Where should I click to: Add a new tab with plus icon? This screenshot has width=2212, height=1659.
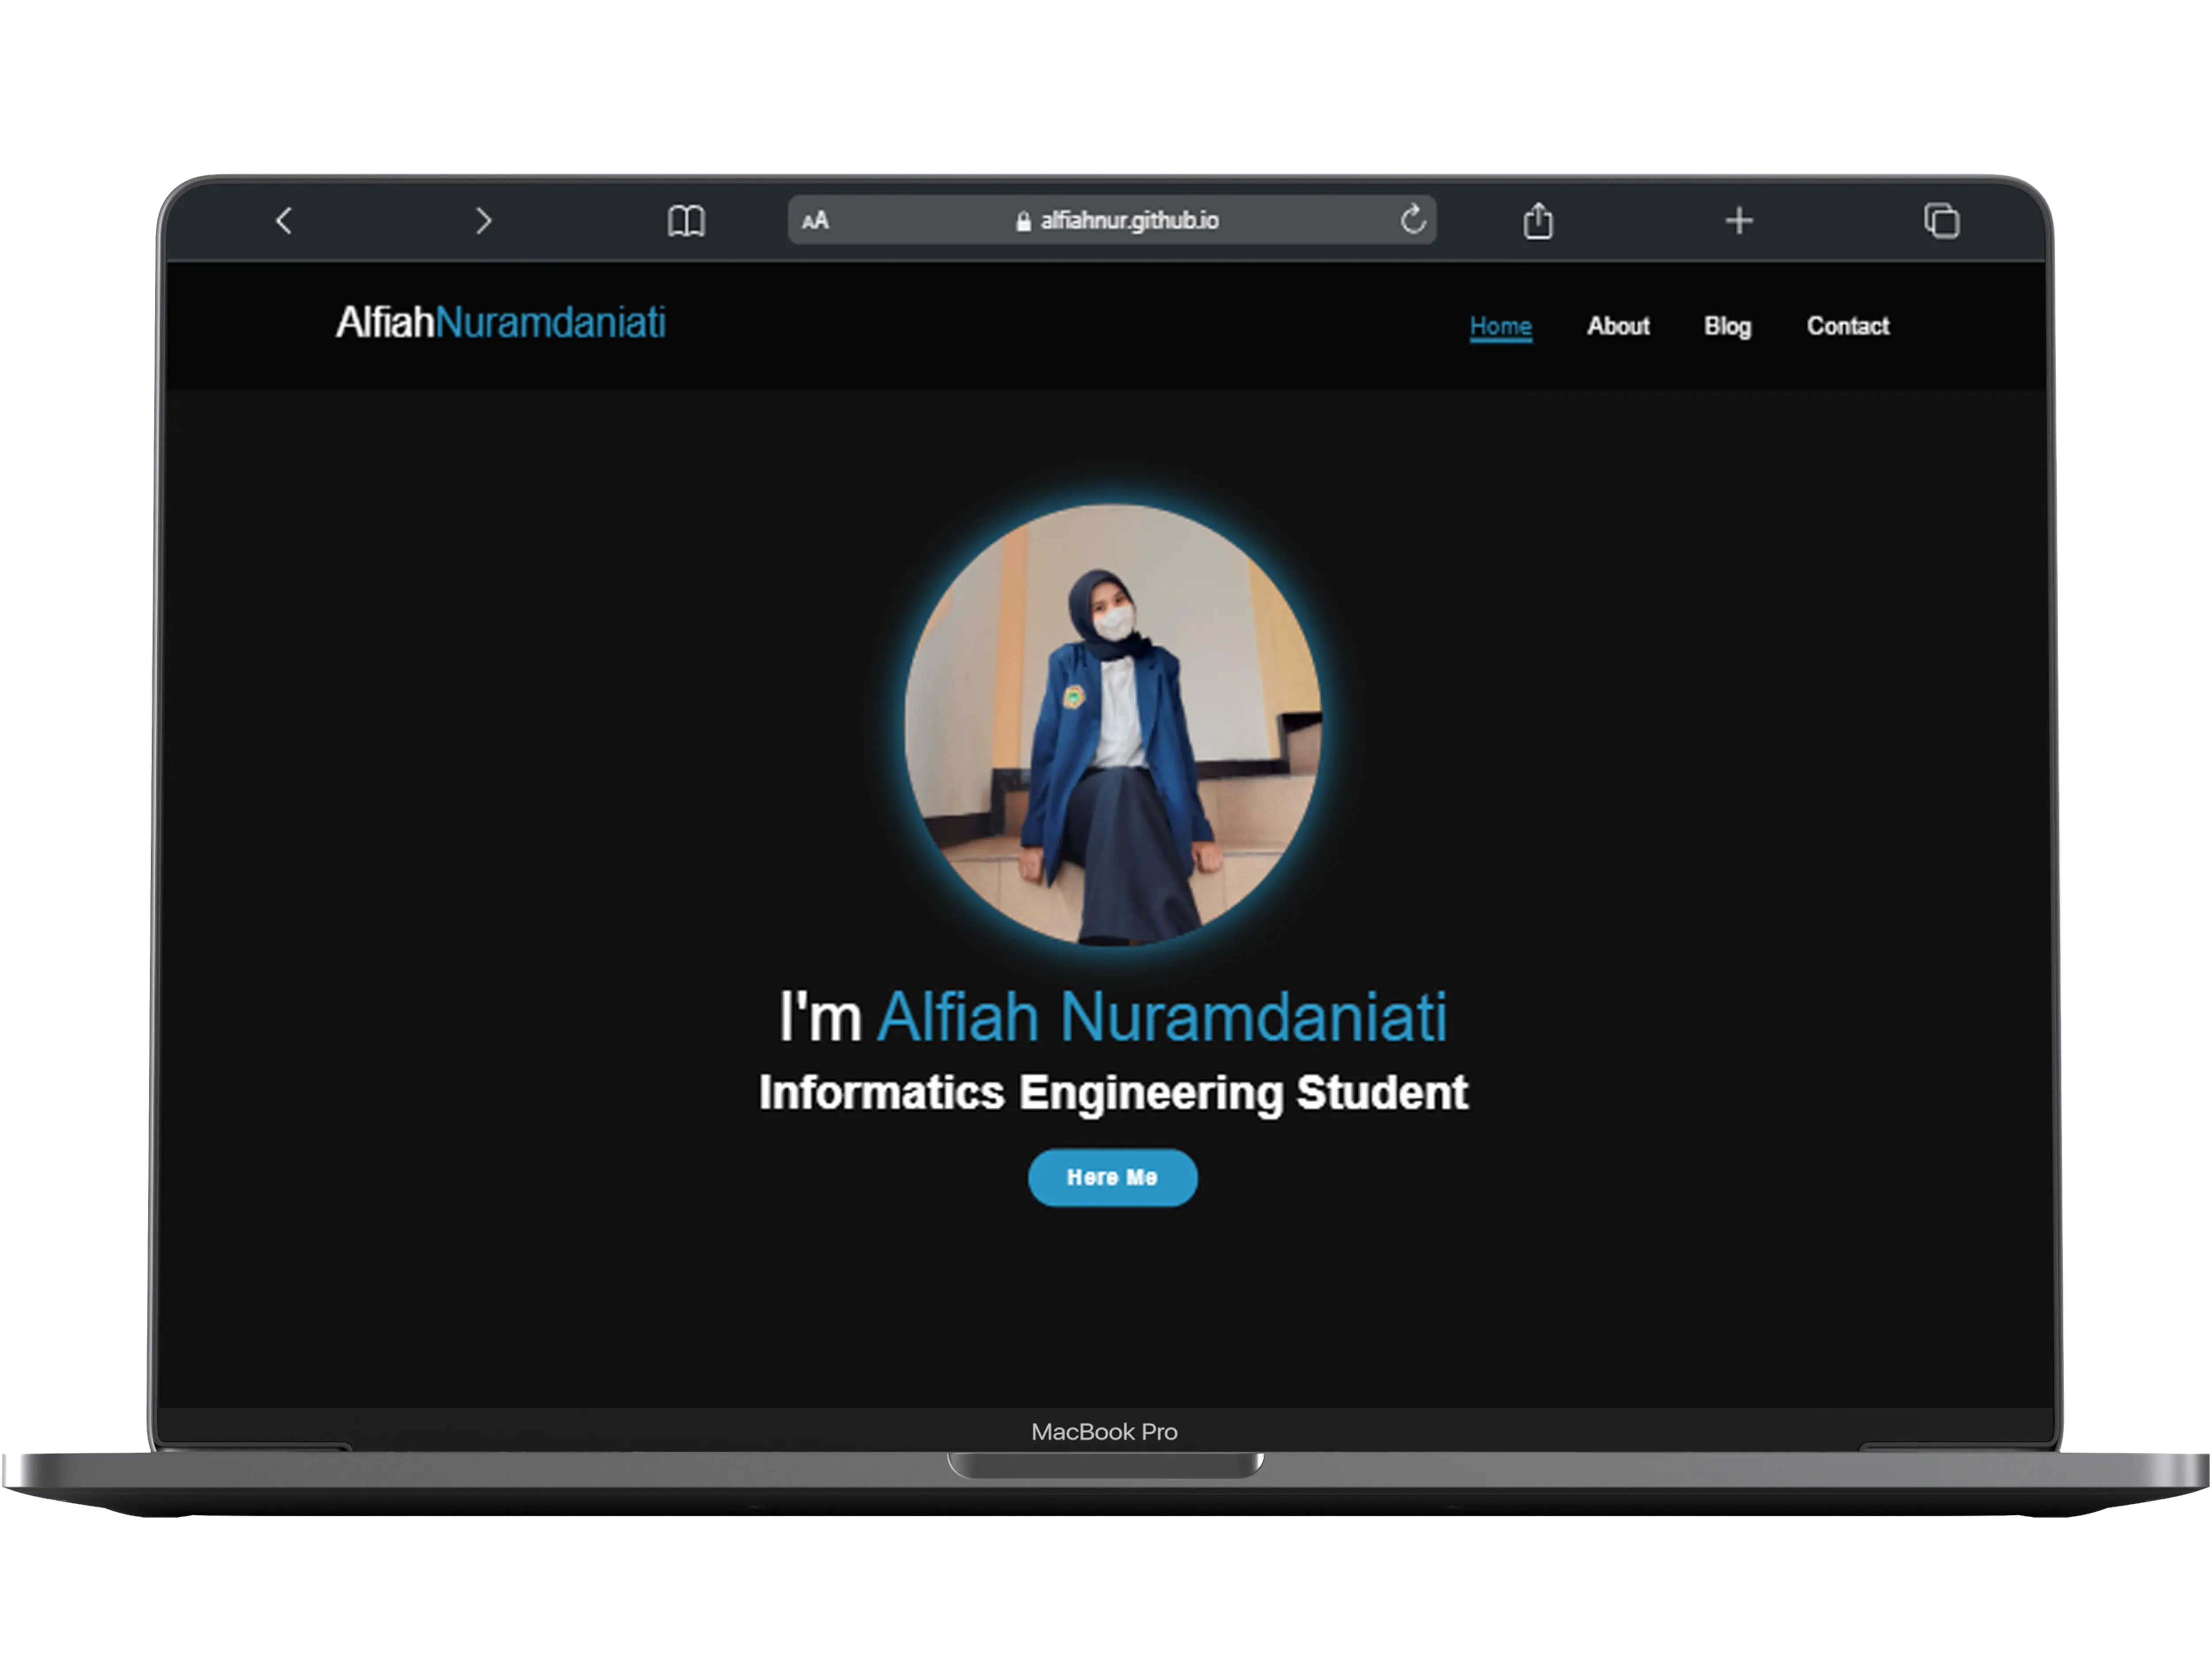pos(1739,221)
